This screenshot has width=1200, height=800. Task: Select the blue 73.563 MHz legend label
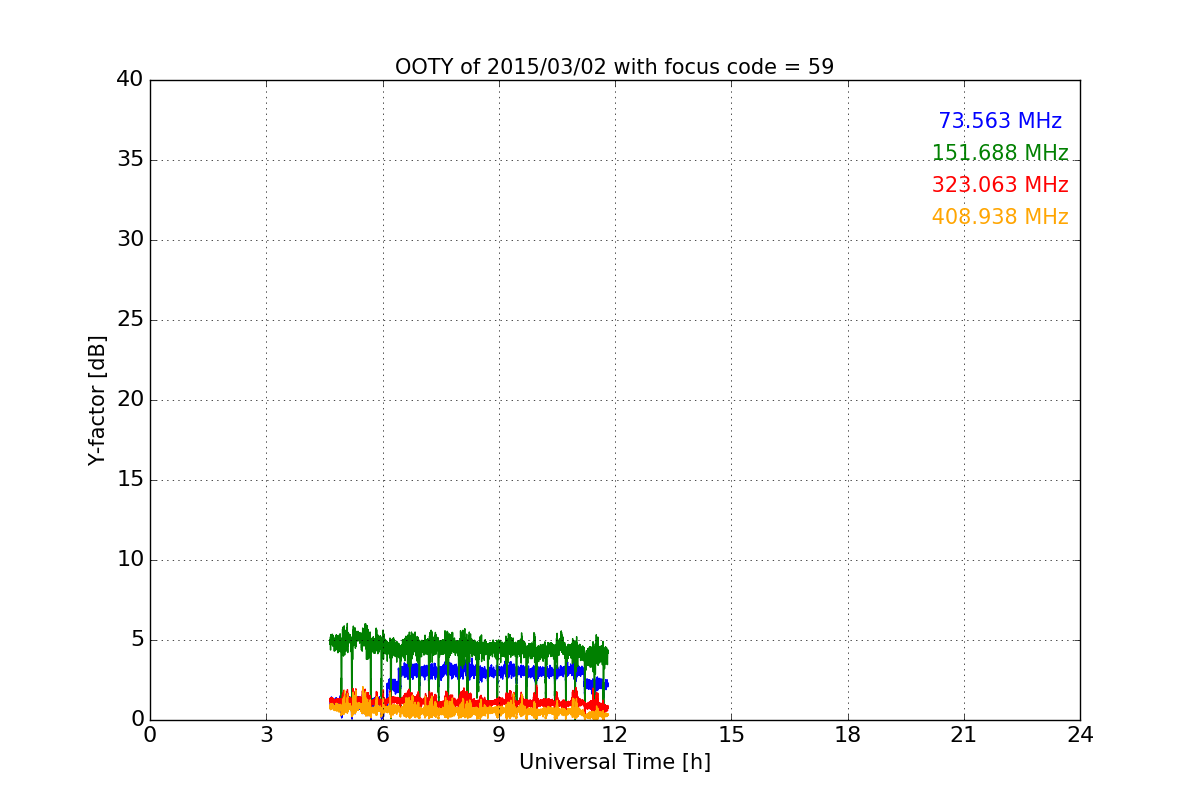(x=1000, y=121)
